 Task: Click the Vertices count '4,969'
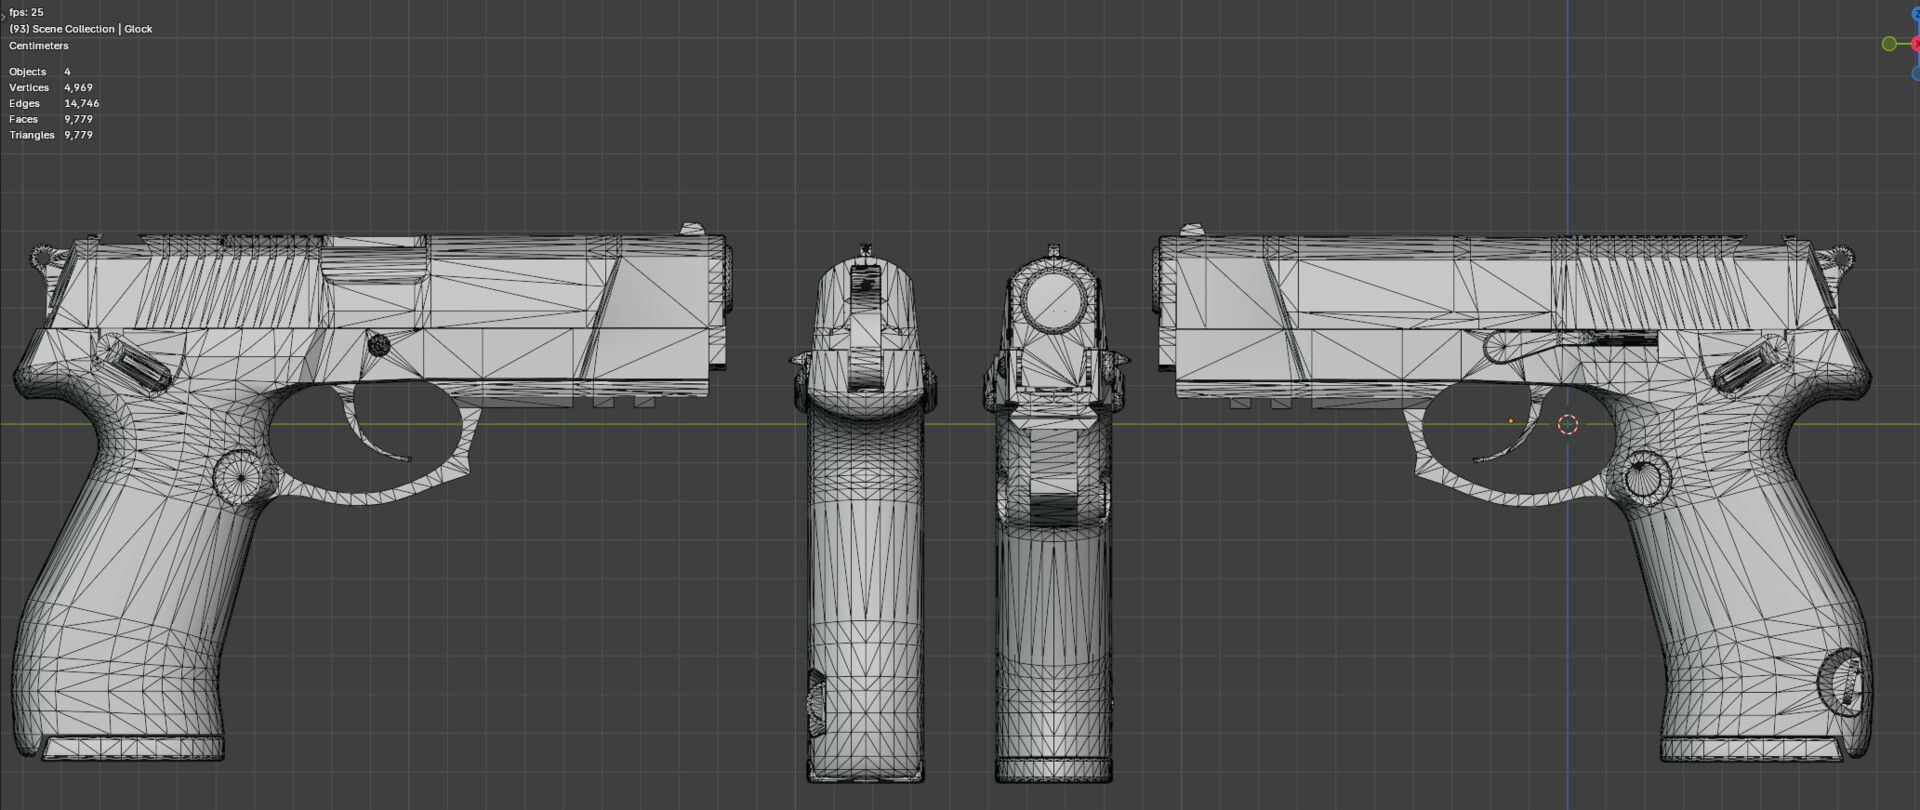coord(78,88)
